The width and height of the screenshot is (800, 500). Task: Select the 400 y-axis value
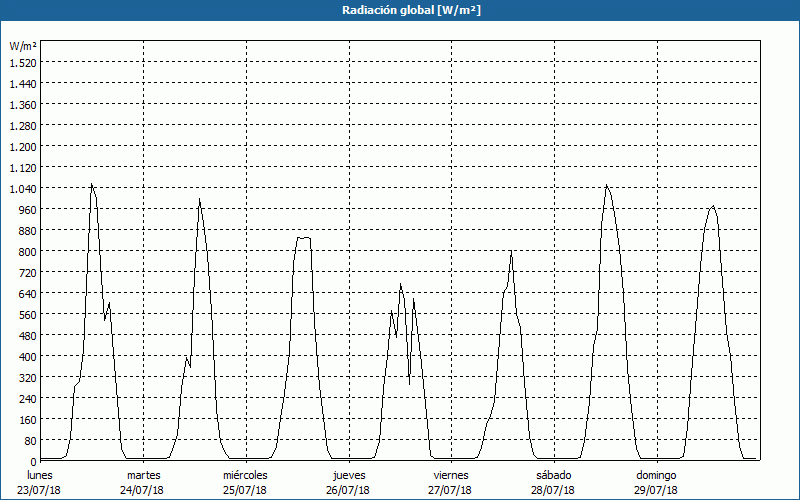[x=28, y=357]
